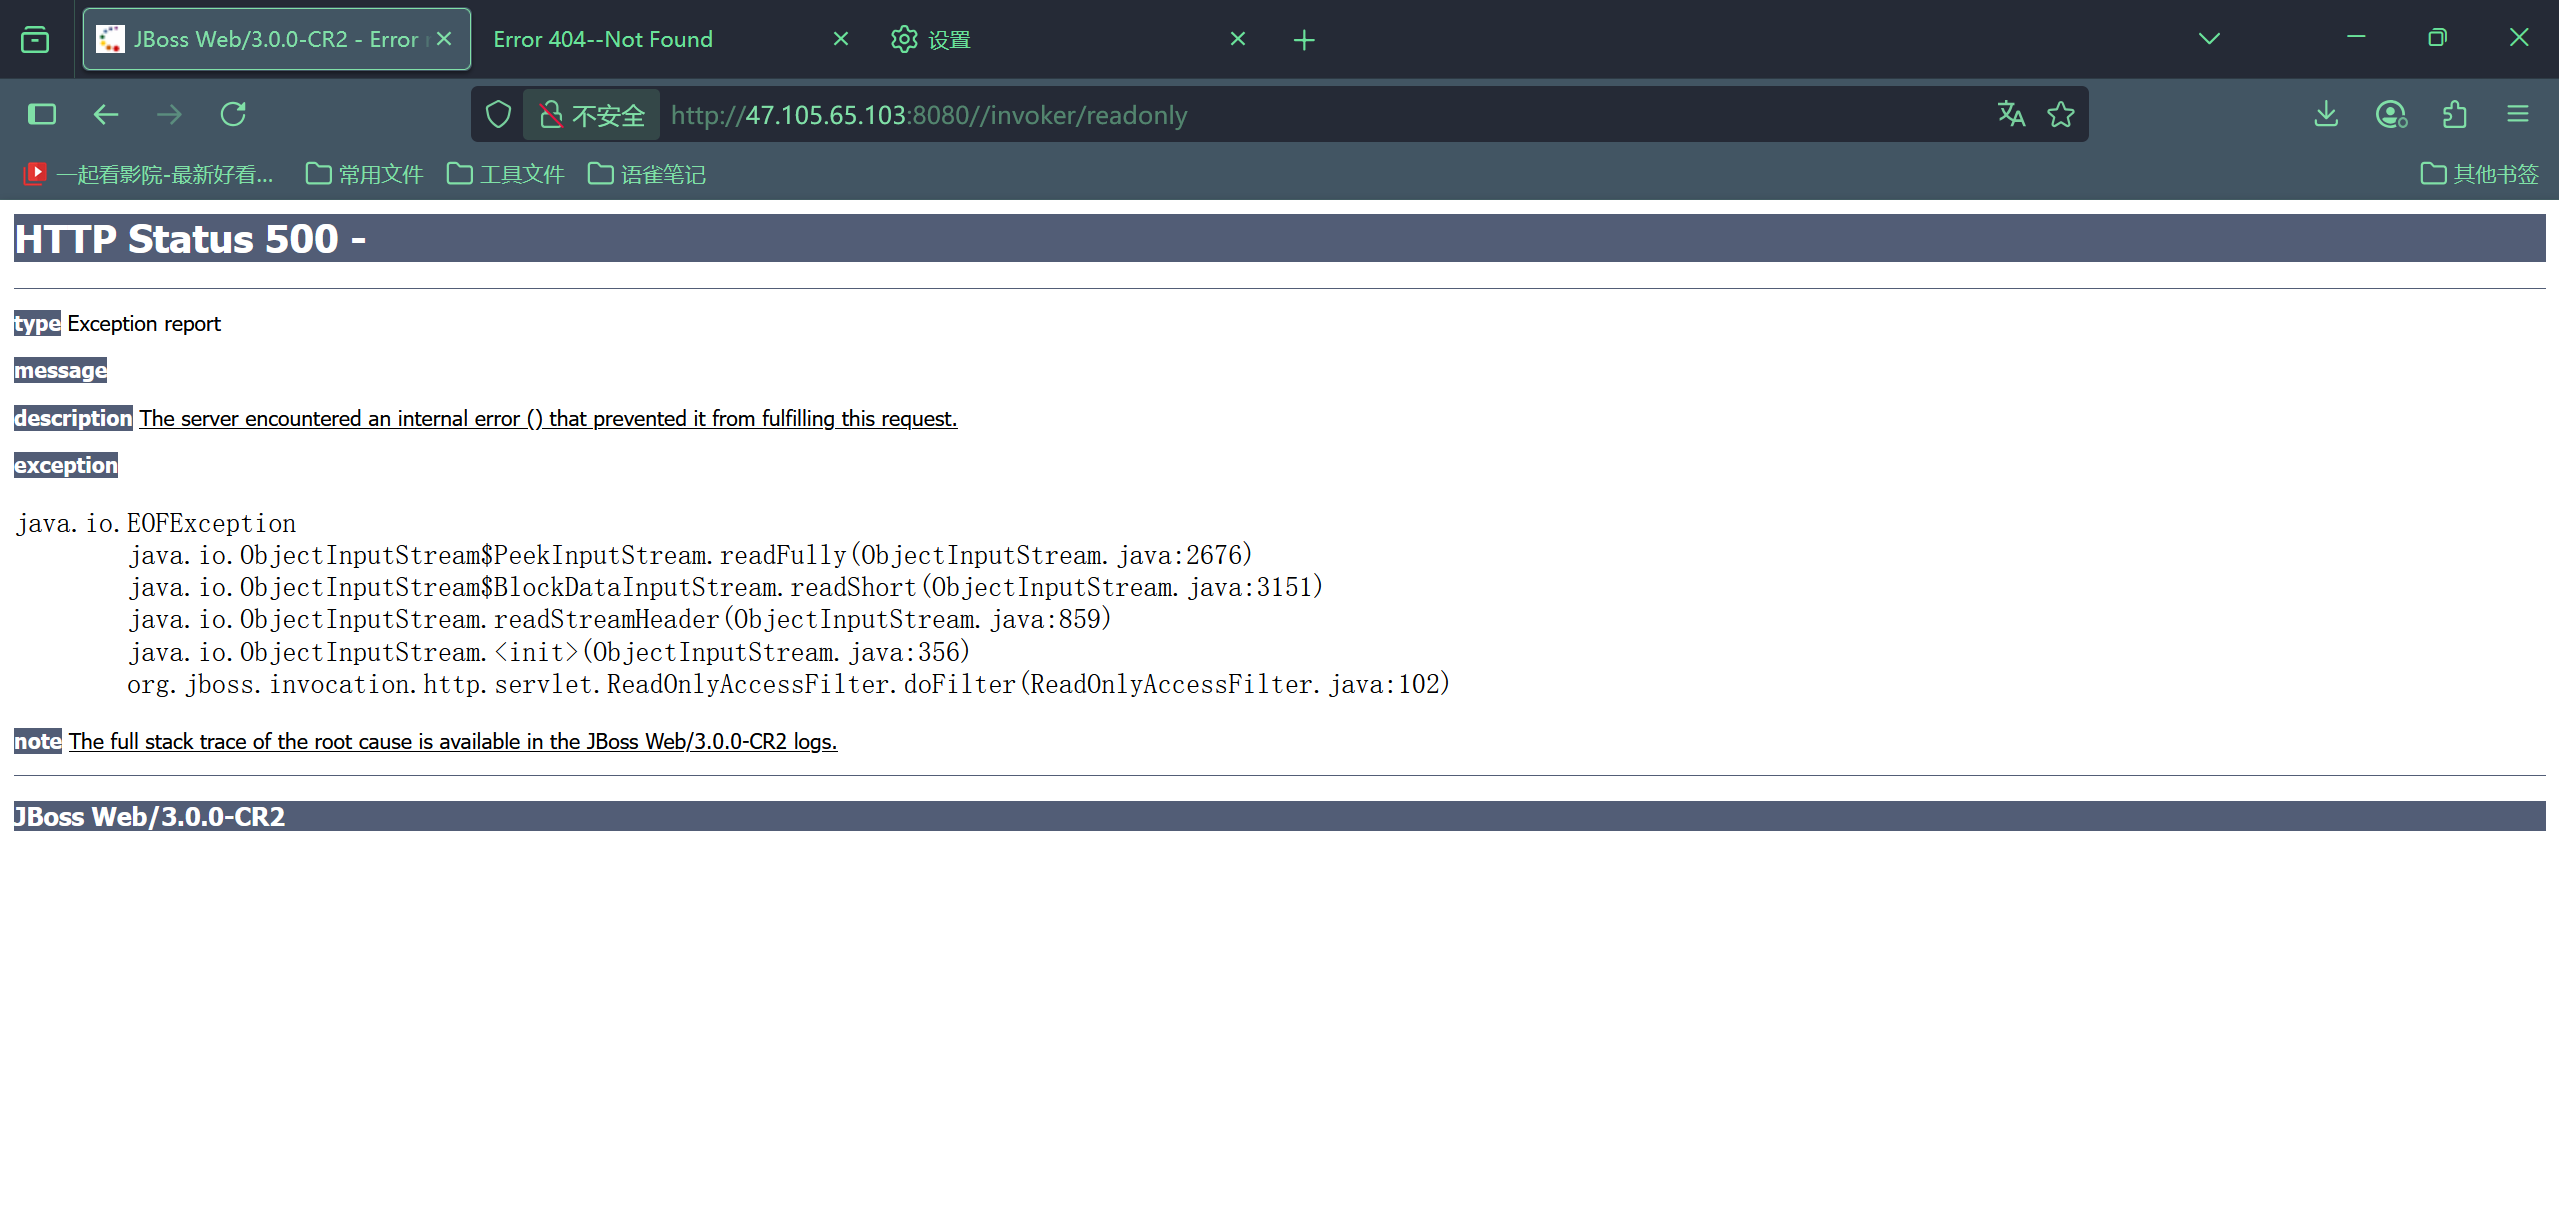2559x1227 pixels.
Task: Click the BlockDataInputStream.readShort stack line
Action: tap(725, 587)
